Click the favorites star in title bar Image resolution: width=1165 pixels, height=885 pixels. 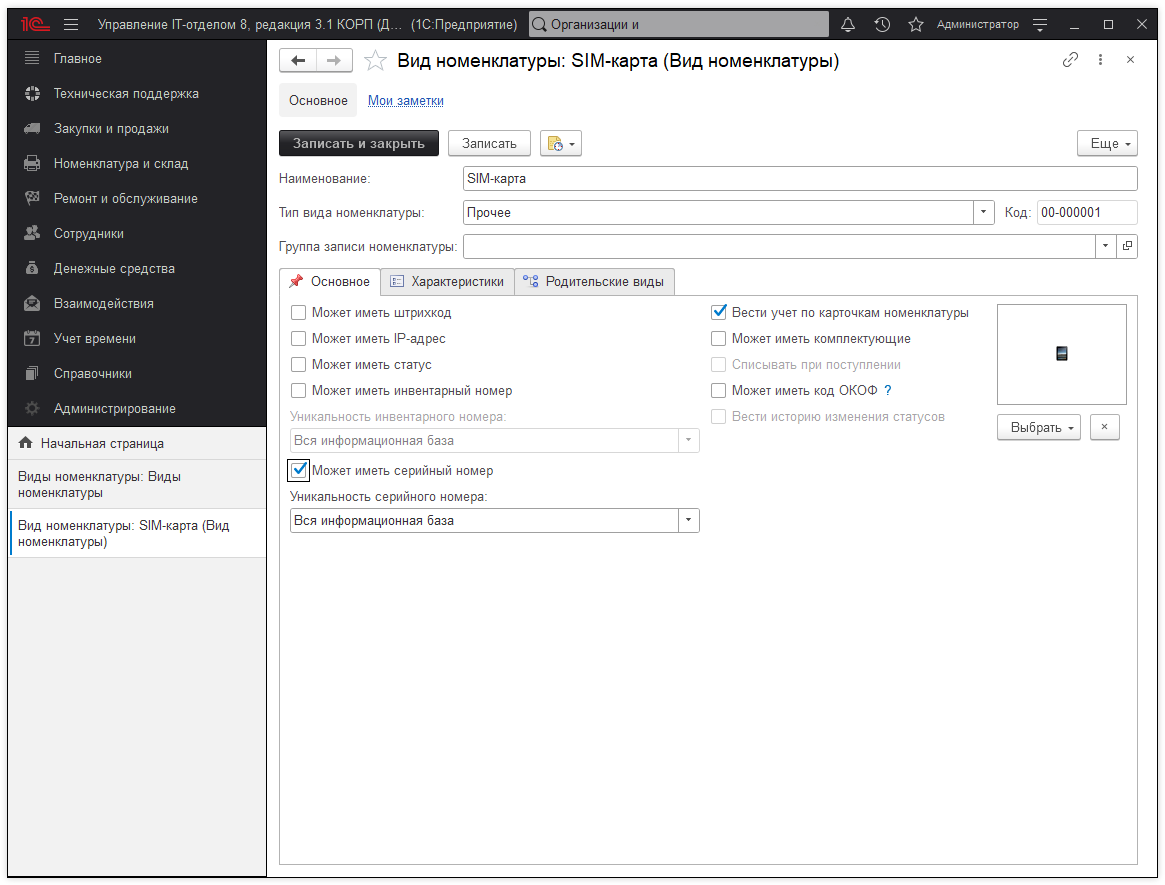tap(914, 24)
